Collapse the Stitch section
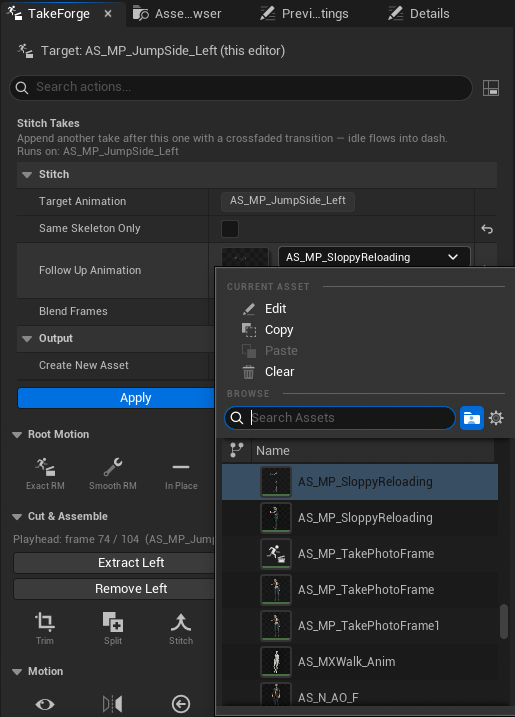Screen dimensions: 515x717 pos(27,175)
